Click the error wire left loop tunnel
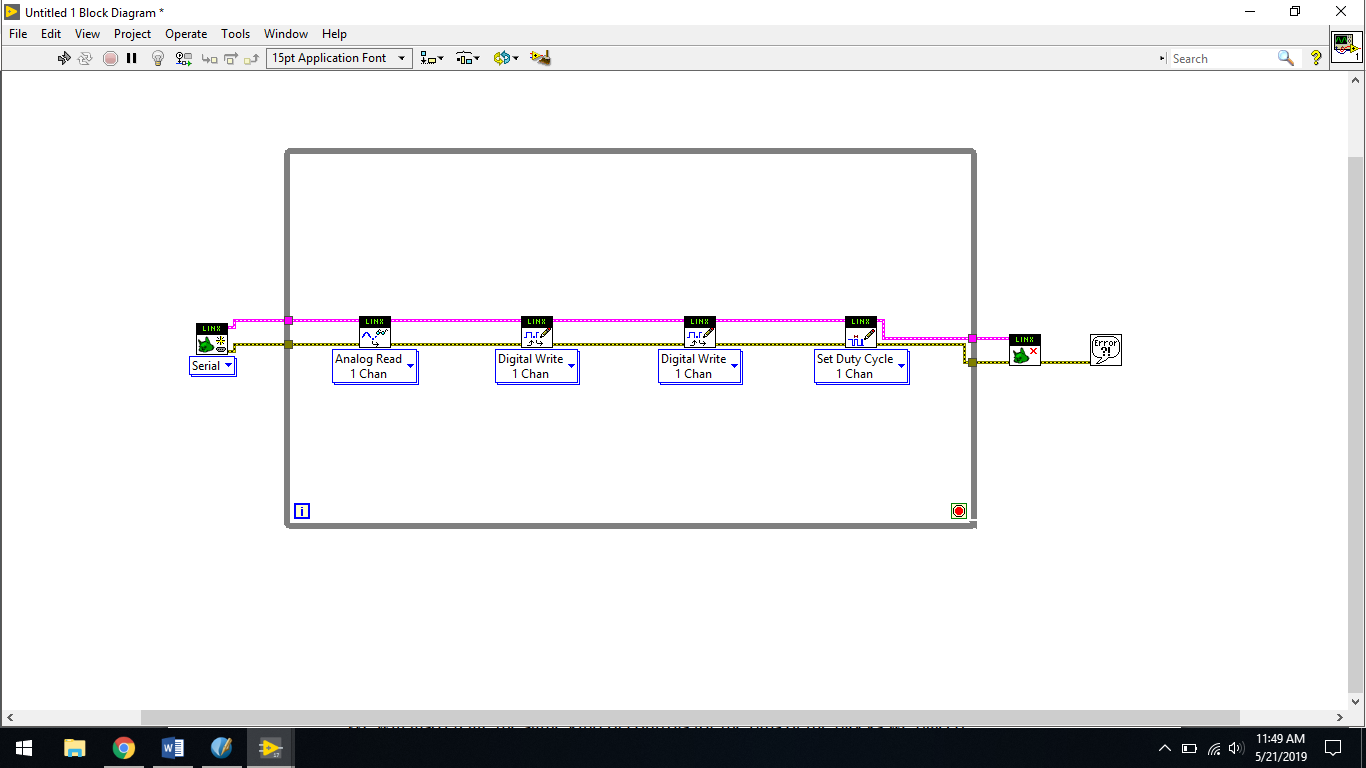 [x=288, y=344]
